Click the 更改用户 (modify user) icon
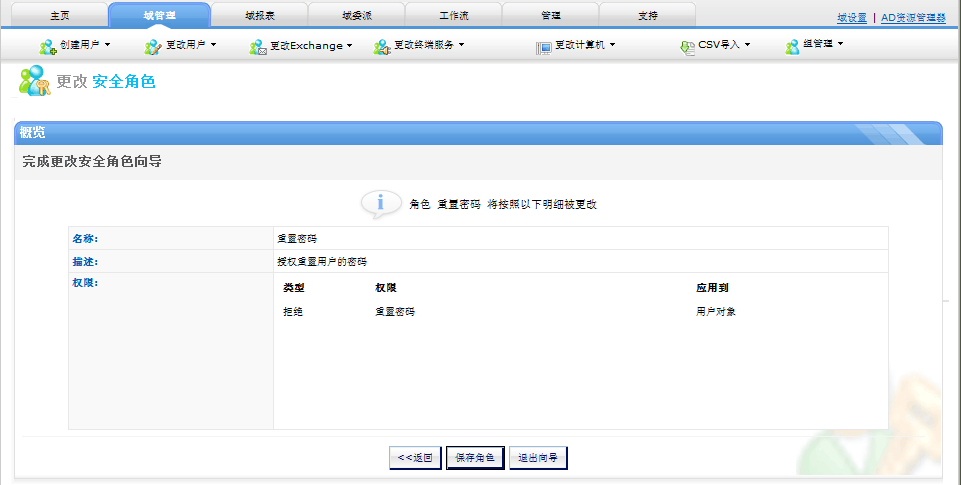Image resolution: width=961 pixels, height=485 pixels. tap(153, 46)
